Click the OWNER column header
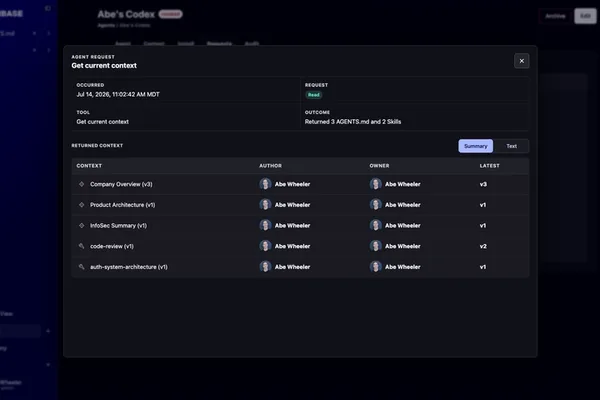 (x=379, y=166)
